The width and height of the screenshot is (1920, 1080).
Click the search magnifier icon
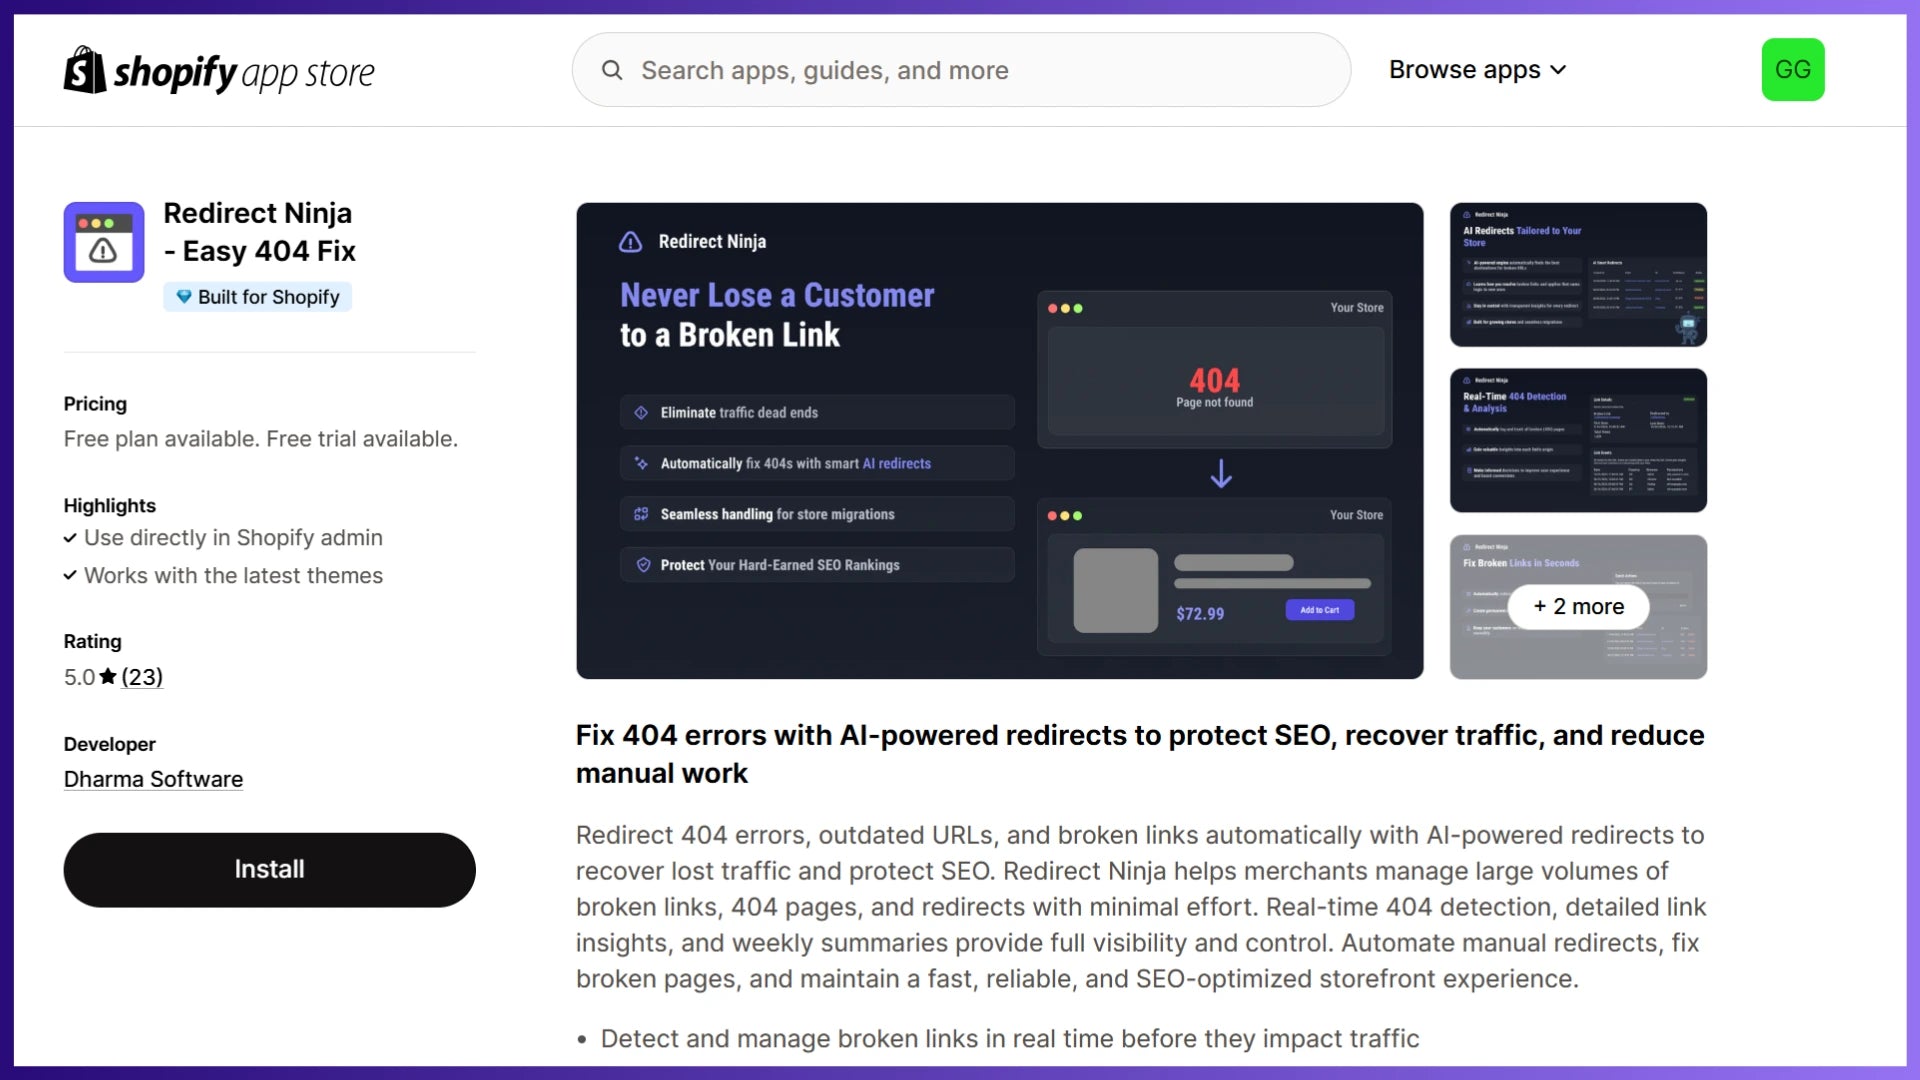click(612, 70)
